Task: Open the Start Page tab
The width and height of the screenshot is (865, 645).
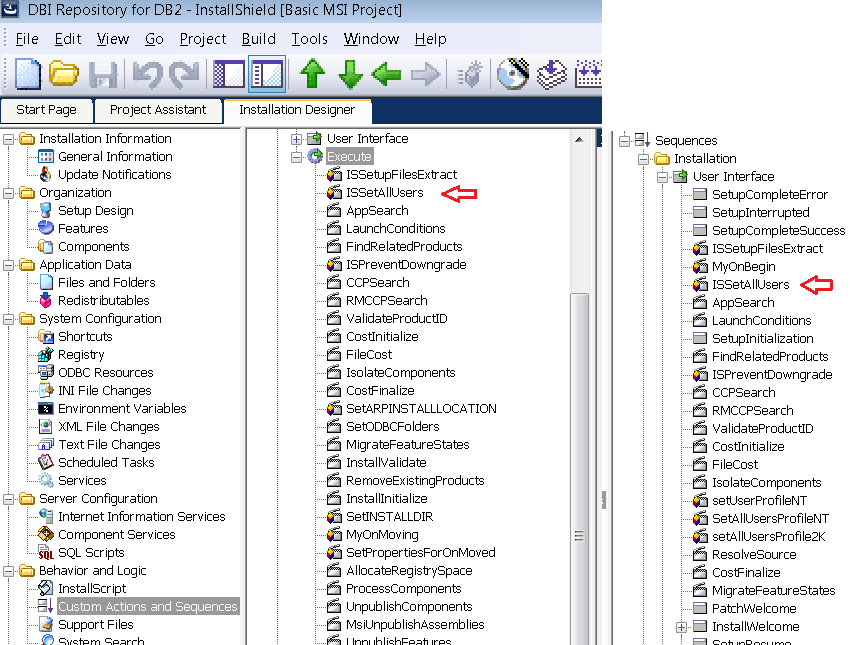Action: coord(46,110)
